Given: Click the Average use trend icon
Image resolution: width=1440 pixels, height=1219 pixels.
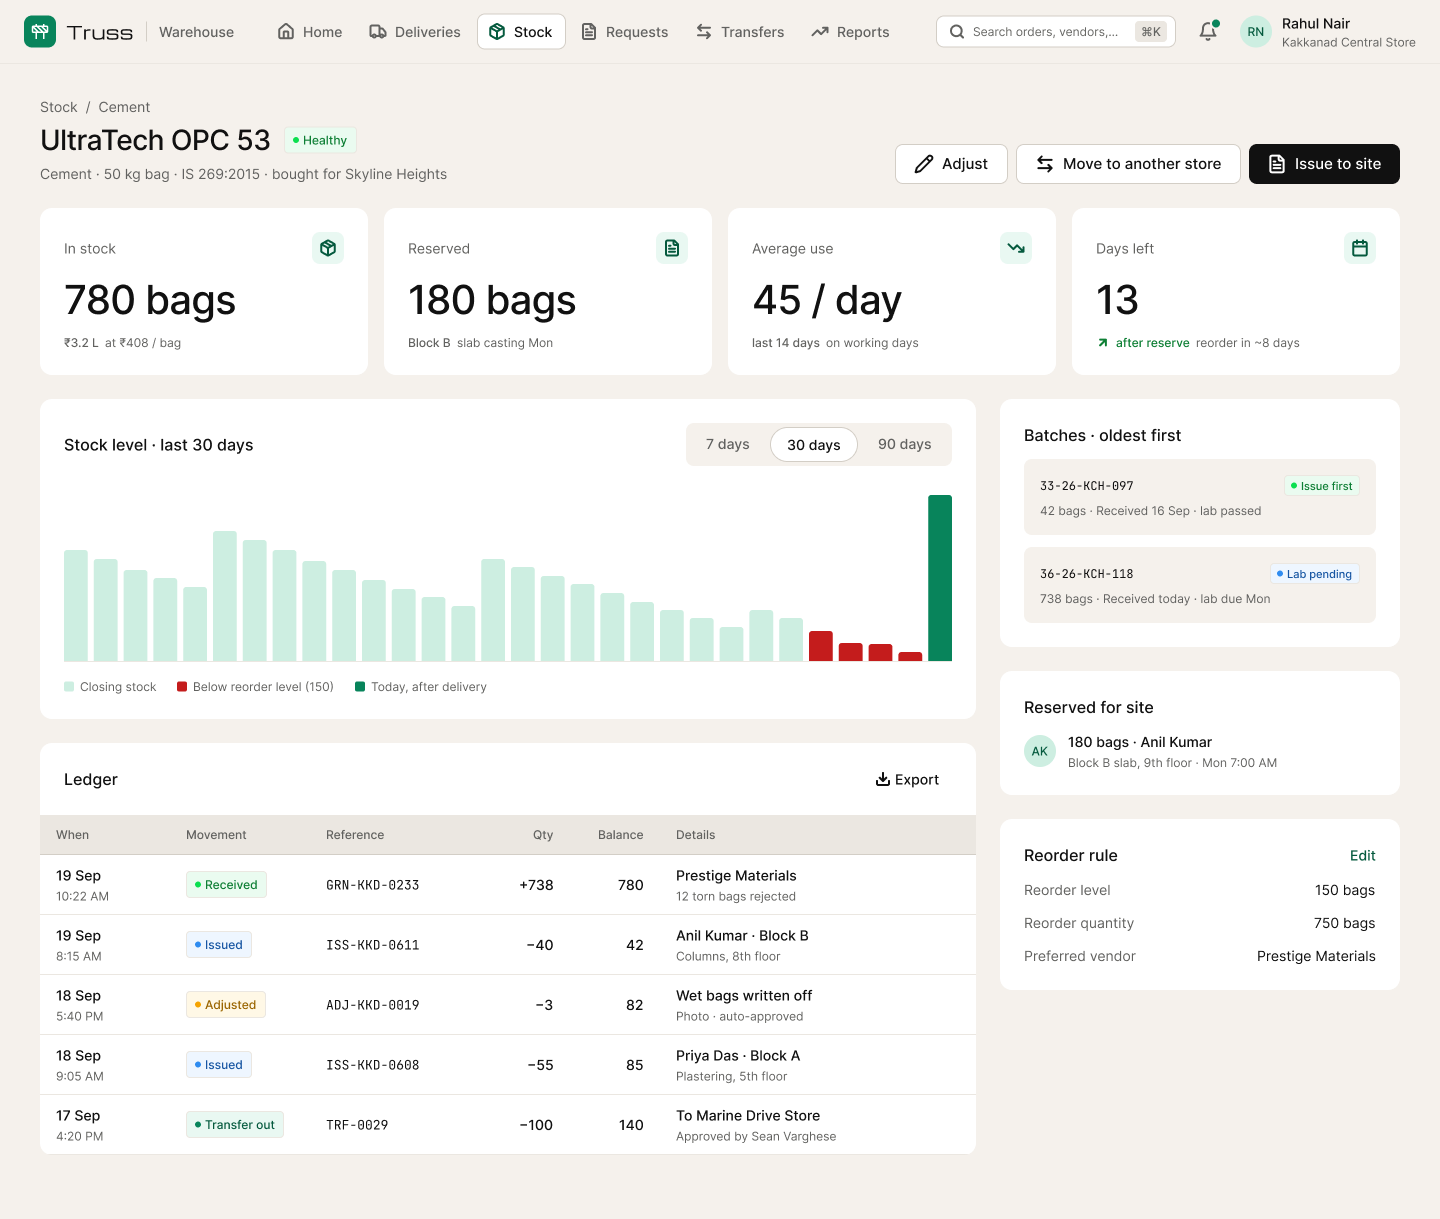Looking at the screenshot, I should tap(1016, 248).
